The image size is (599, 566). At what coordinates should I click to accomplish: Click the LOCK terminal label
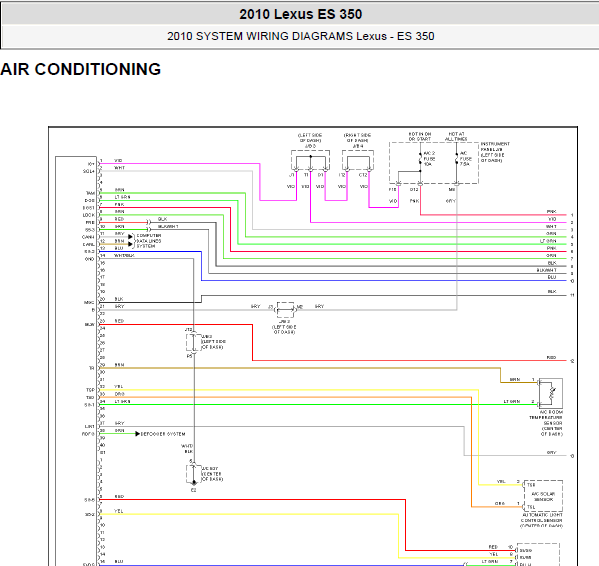(88, 215)
